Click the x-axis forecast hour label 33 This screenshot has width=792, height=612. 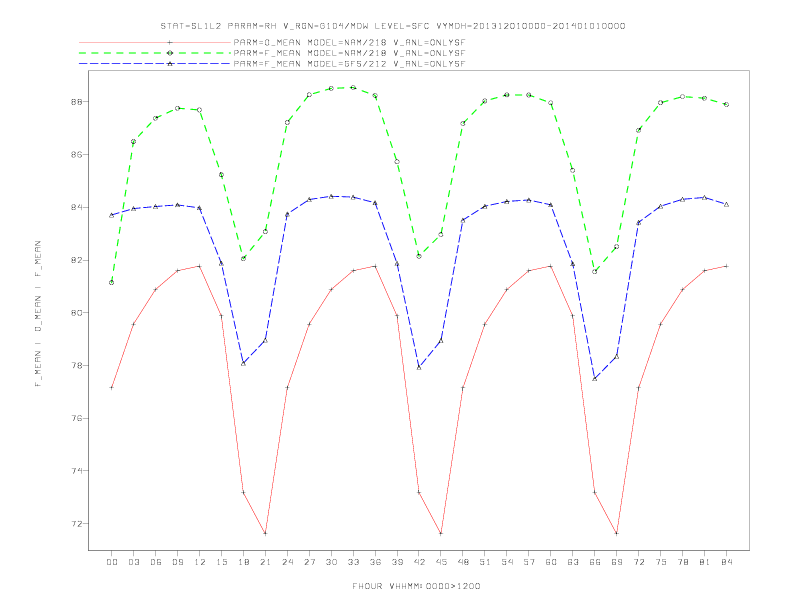tap(353, 562)
